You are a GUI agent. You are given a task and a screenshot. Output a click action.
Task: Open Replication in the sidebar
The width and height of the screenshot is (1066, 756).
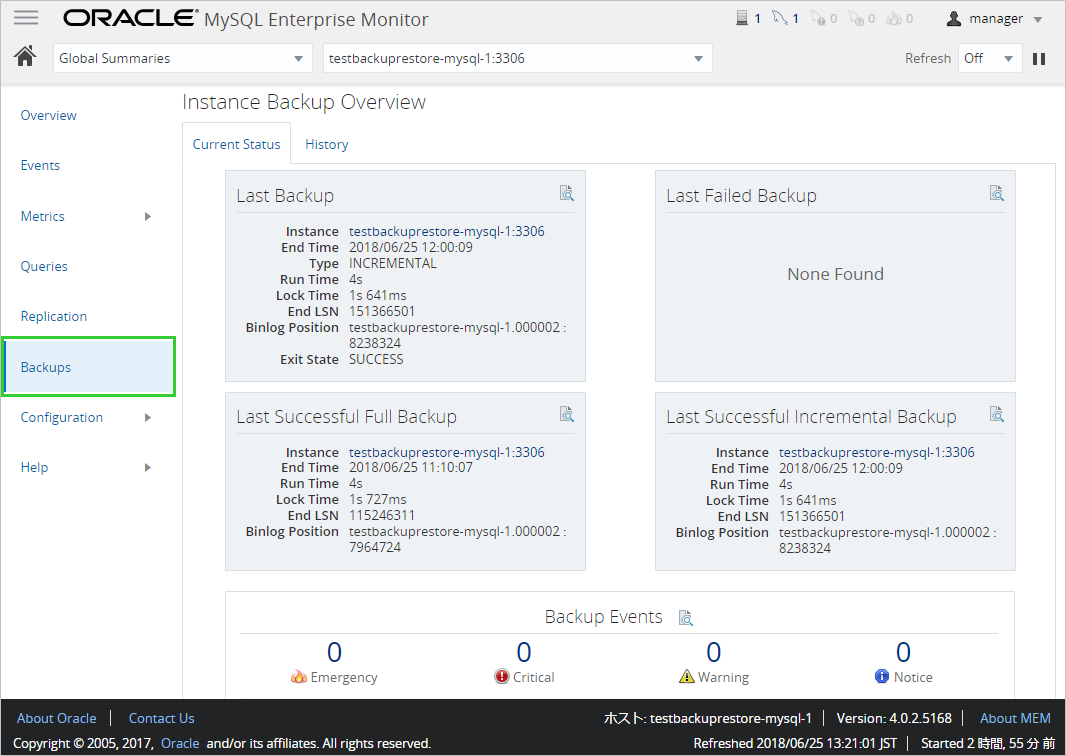point(54,316)
